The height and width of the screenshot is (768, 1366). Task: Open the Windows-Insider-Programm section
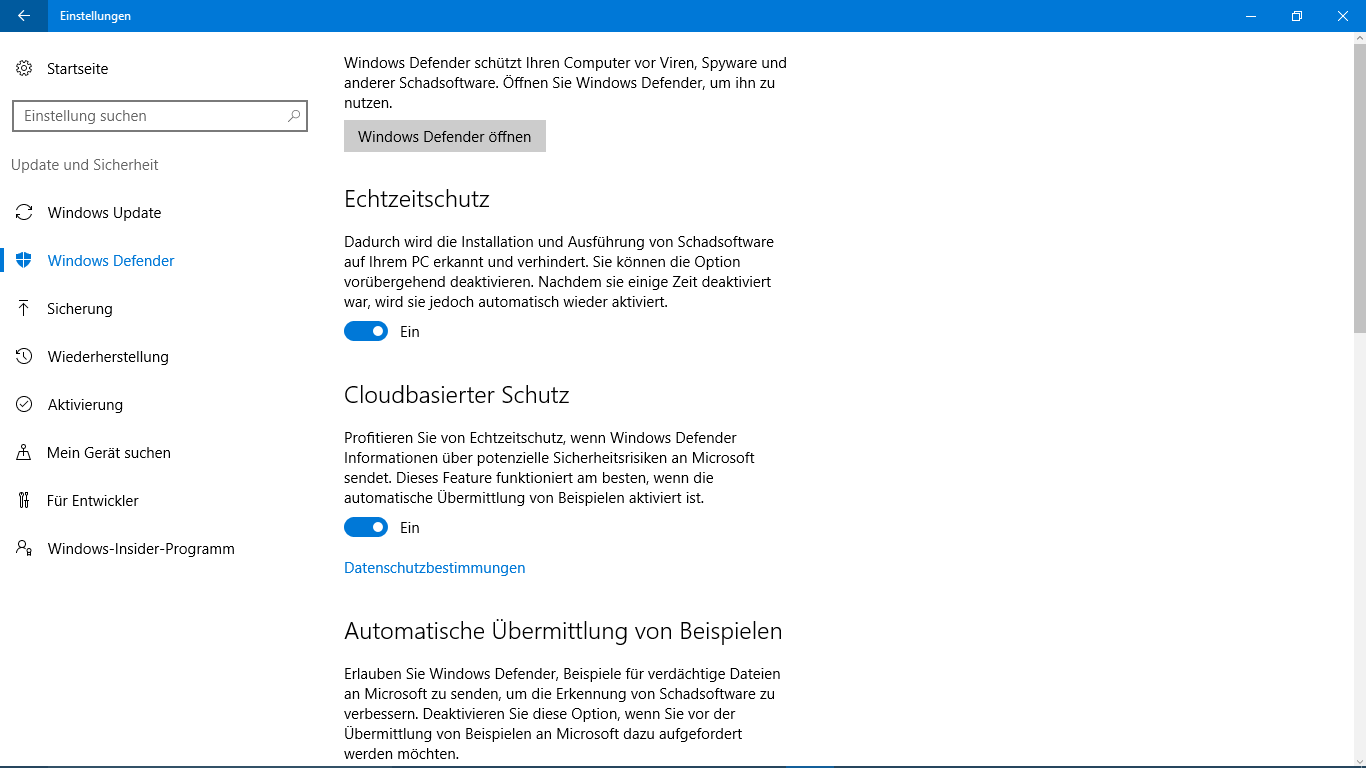[141, 549]
